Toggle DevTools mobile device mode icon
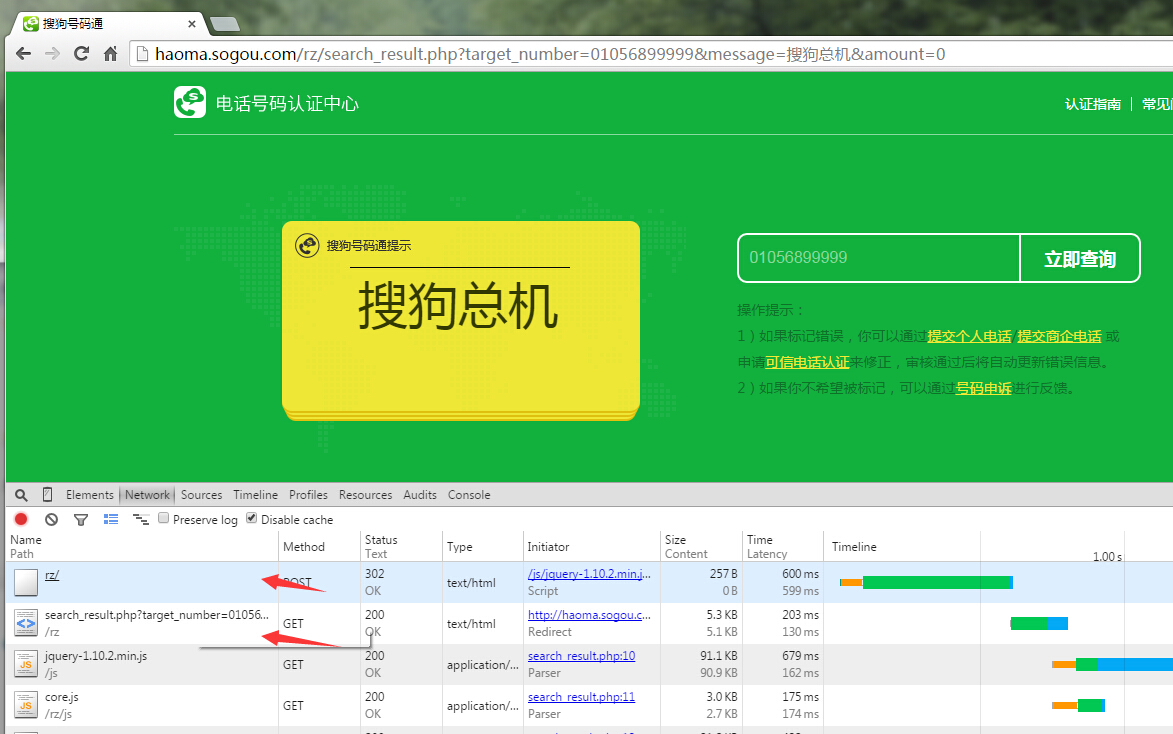 click(47, 495)
